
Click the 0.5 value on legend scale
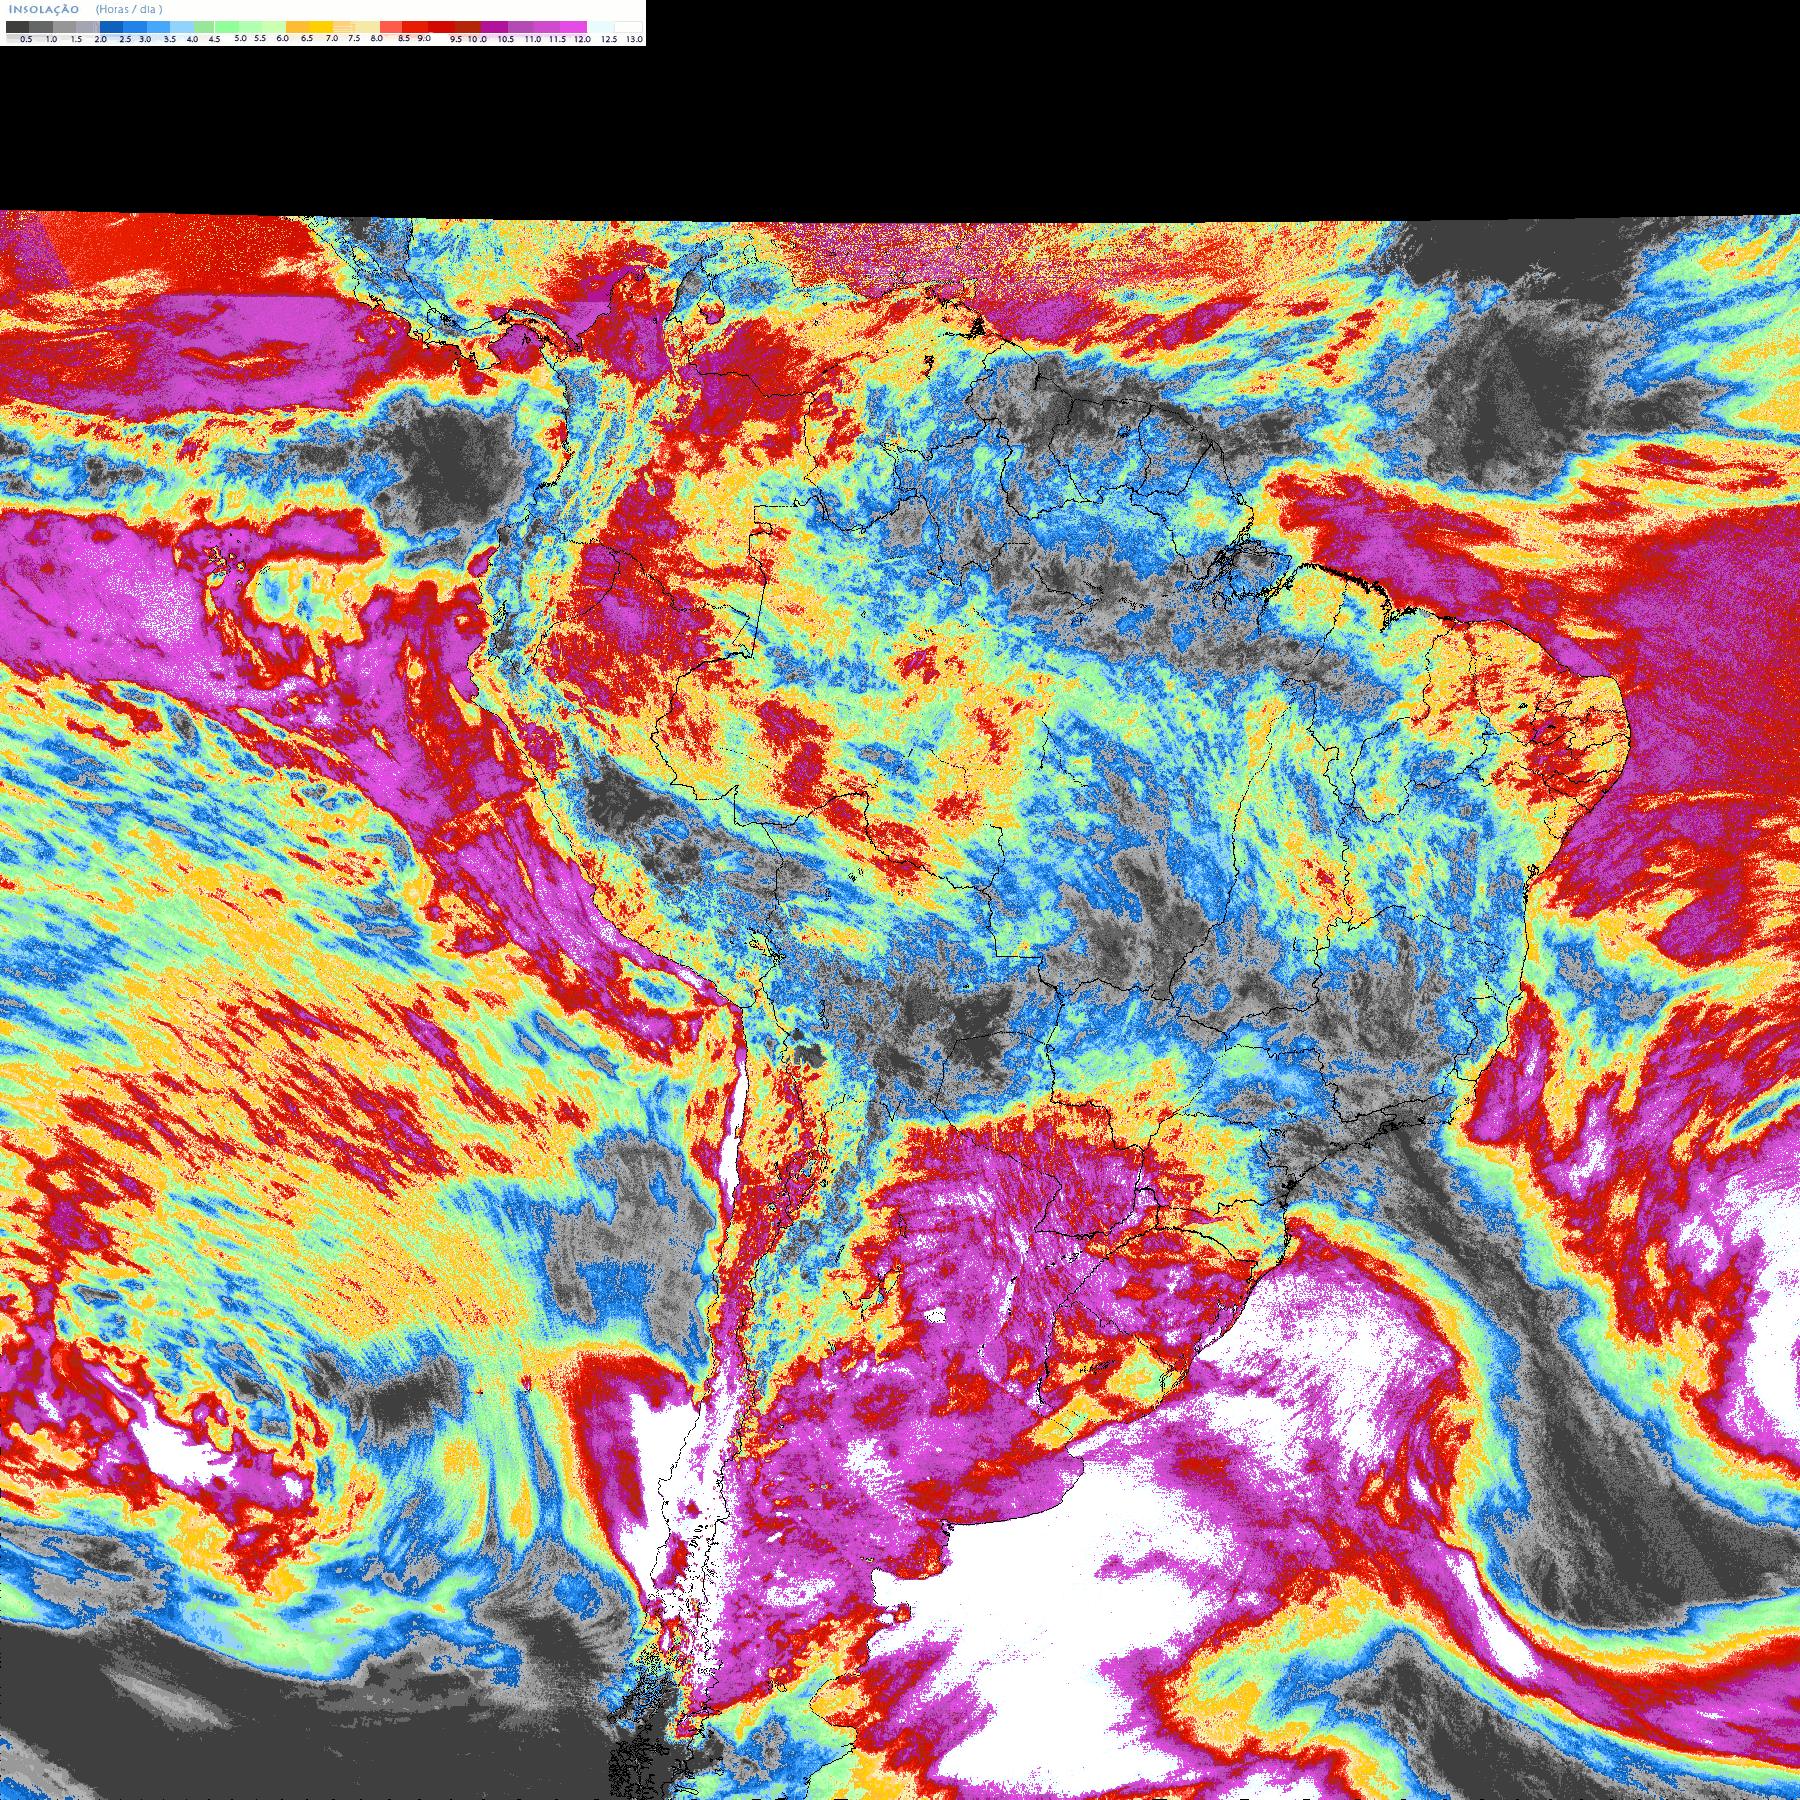point(26,39)
